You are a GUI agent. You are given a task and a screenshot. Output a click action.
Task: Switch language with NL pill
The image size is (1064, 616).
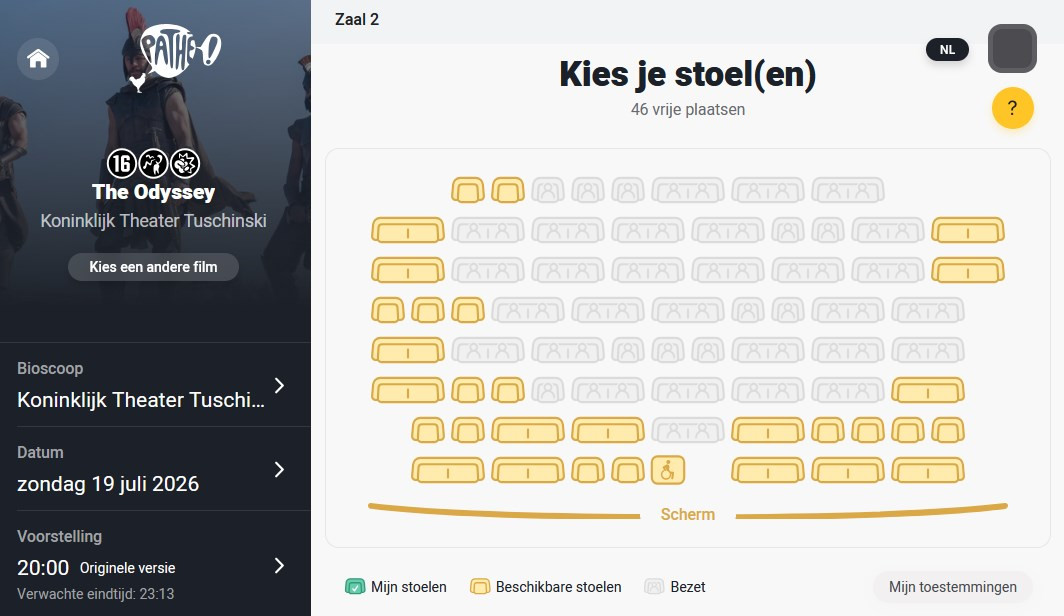(947, 50)
